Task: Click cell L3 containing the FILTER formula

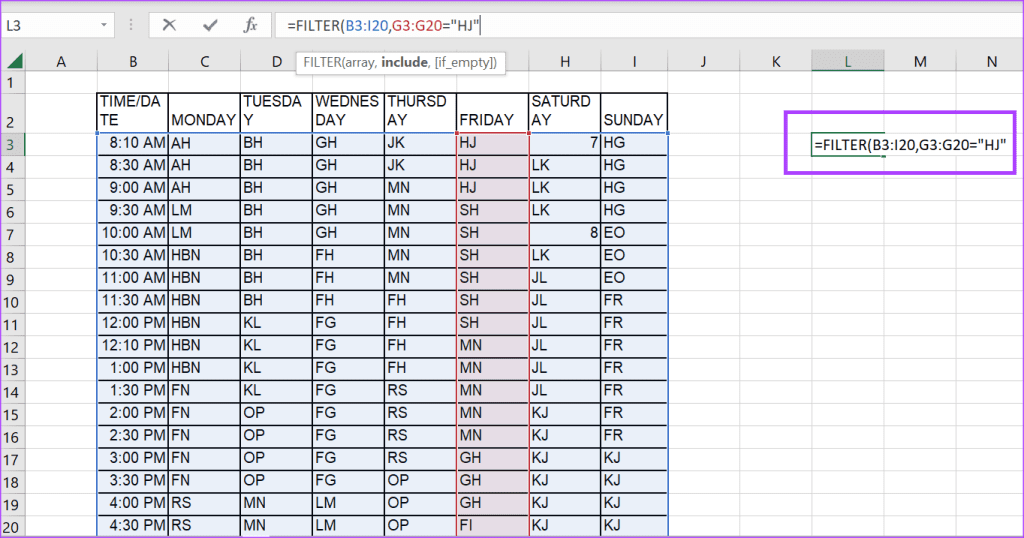Action: (847, 144)
